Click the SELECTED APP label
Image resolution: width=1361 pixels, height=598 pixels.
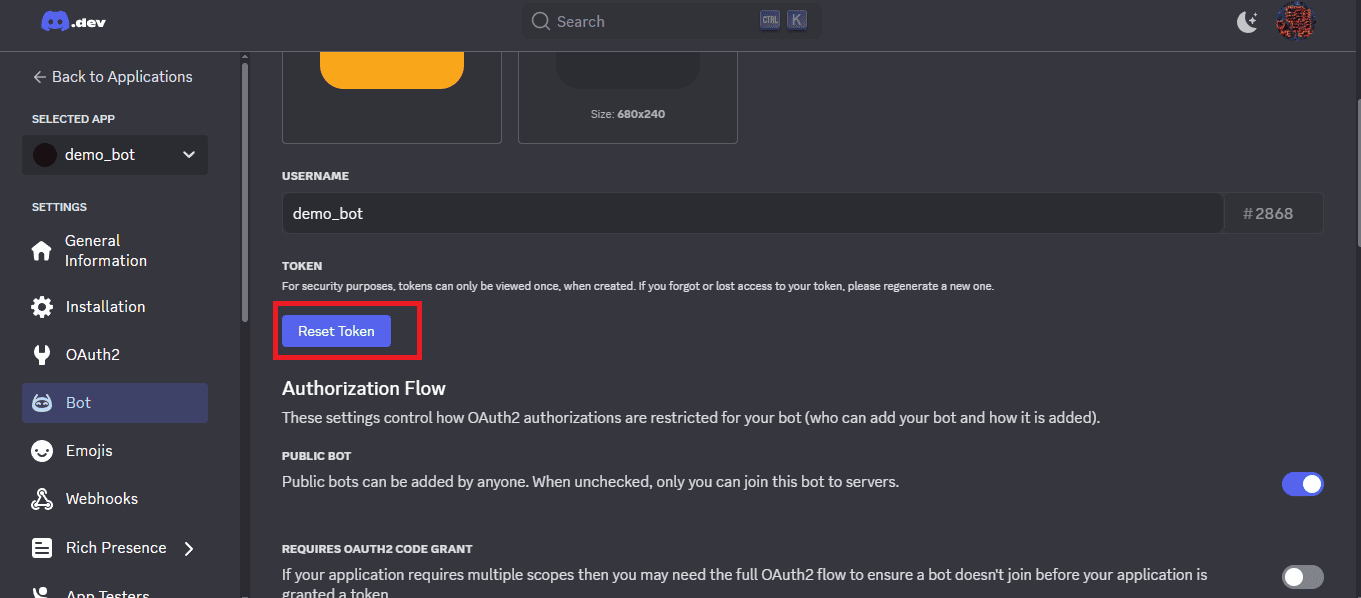point(73,119)
